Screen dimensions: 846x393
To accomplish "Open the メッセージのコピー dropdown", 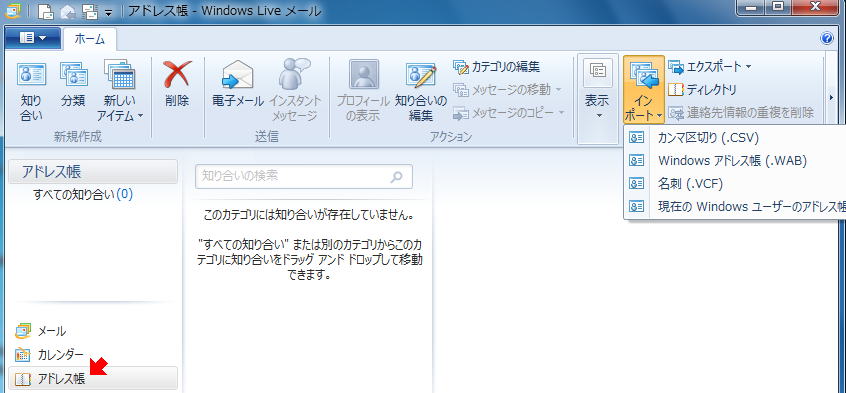I will (x=509, y=113).
